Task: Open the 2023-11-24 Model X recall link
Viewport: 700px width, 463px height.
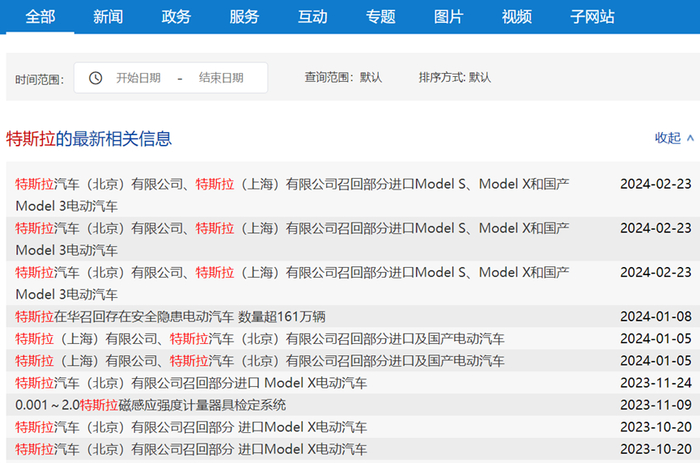Action: point(191,383)
